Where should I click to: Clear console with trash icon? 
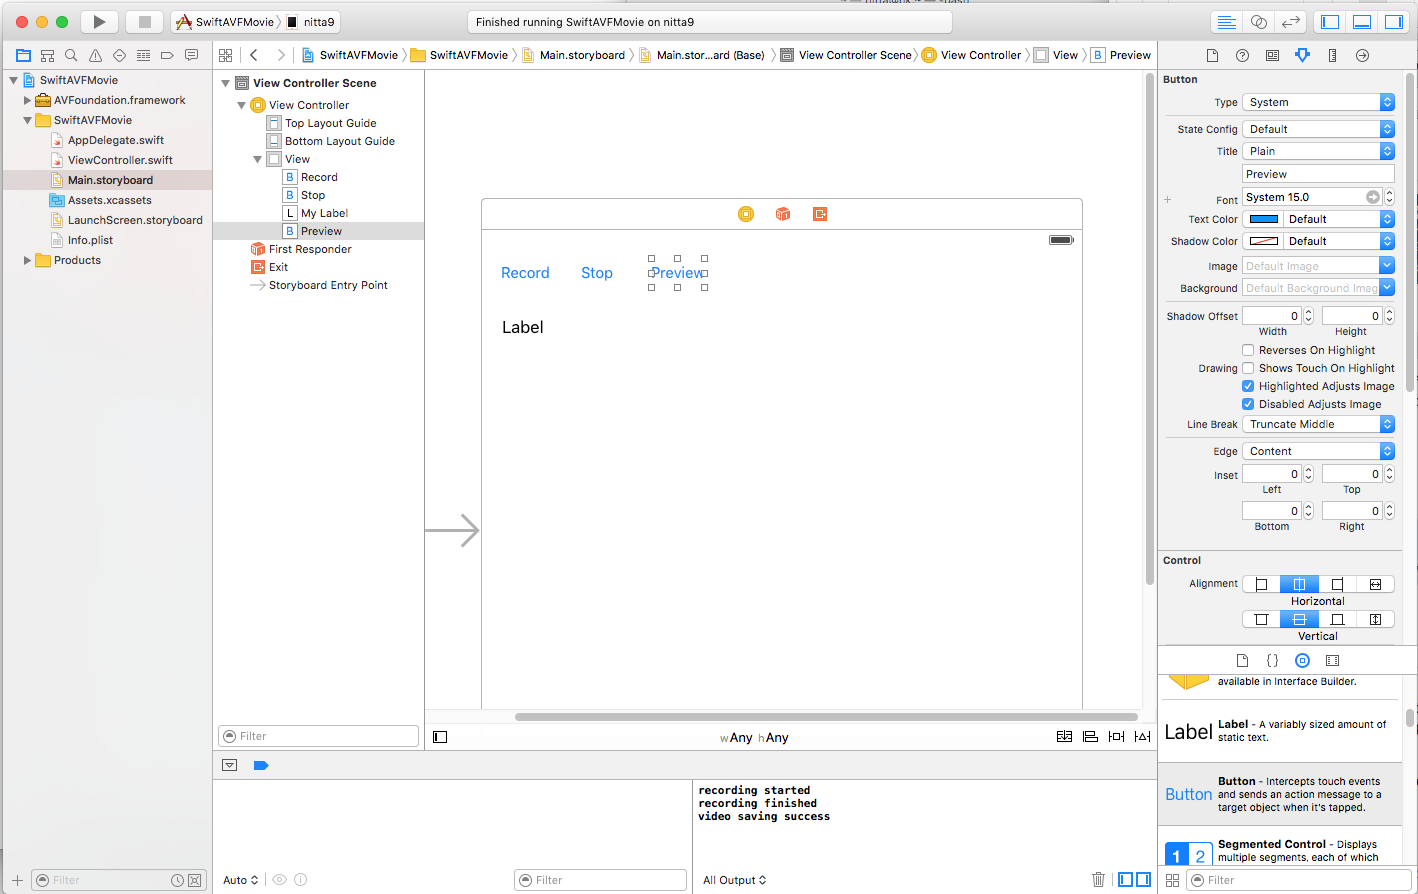pos(1098,880)
